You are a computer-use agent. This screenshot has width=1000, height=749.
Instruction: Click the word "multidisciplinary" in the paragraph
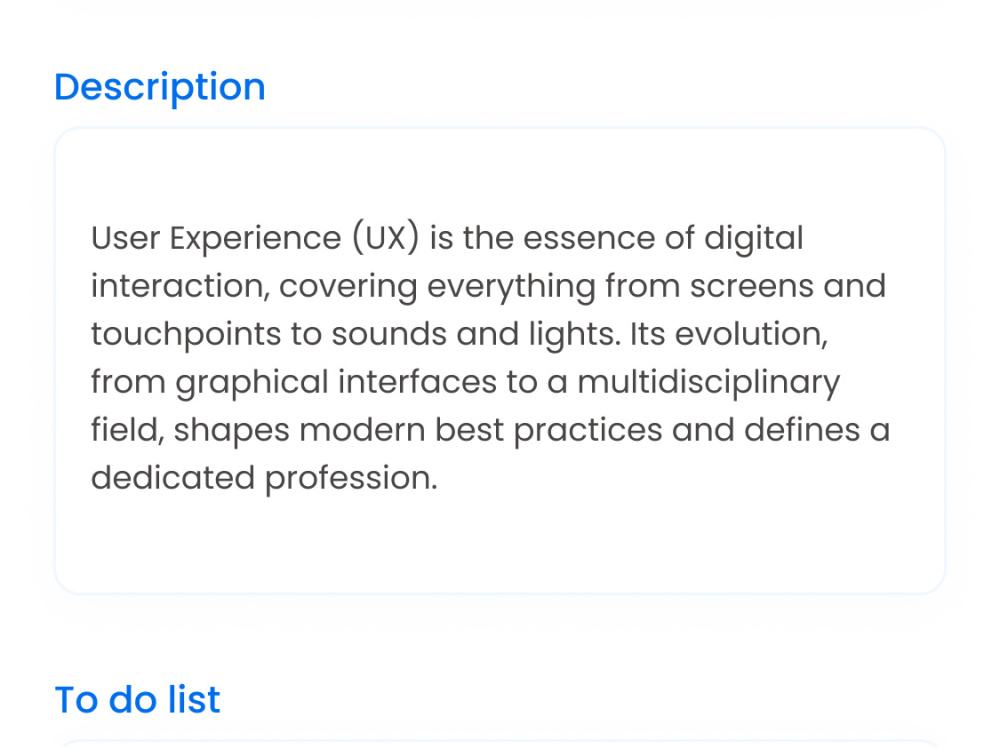[709, 382]
